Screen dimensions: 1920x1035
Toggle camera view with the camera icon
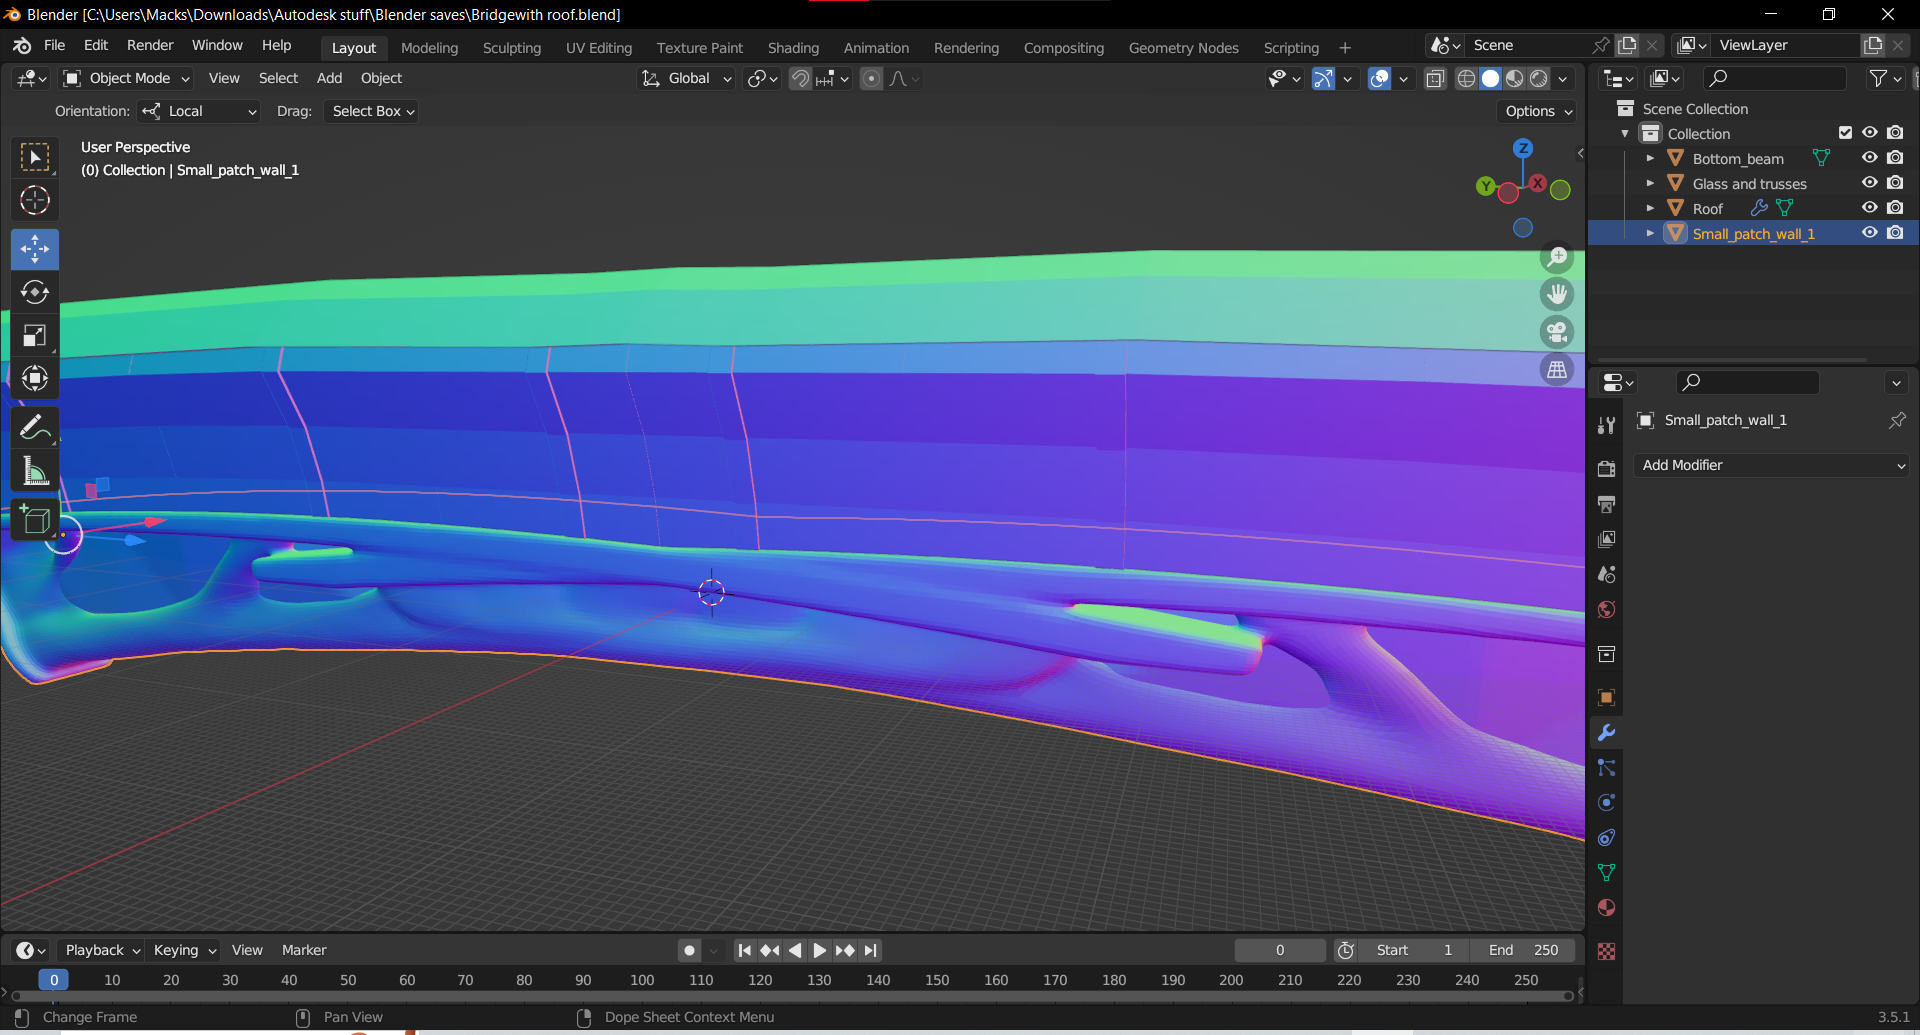point(1557,332)
